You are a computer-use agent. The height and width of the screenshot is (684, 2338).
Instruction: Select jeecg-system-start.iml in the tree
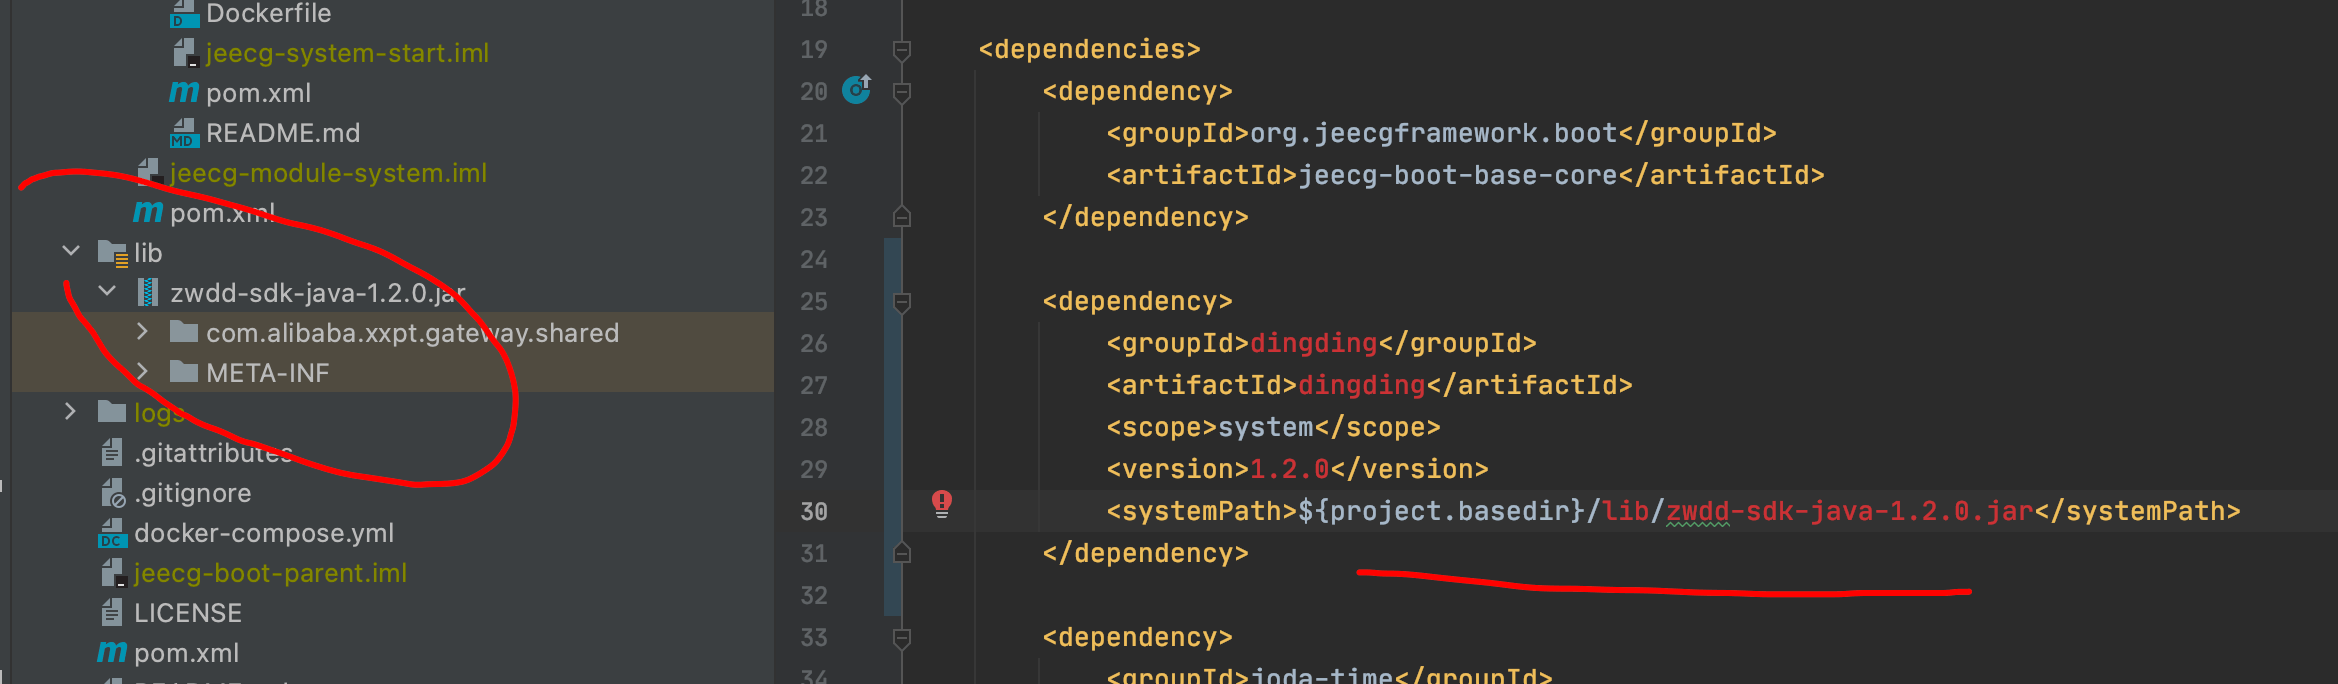coord(346,53)
